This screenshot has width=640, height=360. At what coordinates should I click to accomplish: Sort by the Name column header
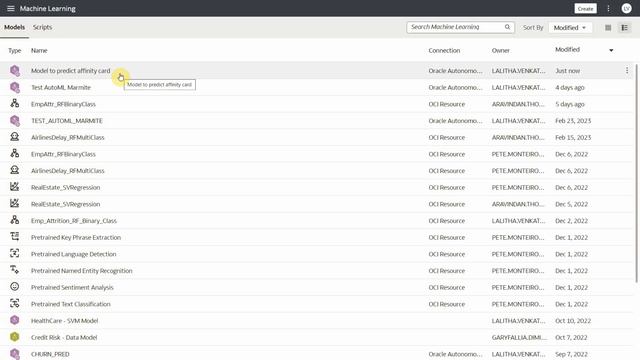tap(39, 50)
